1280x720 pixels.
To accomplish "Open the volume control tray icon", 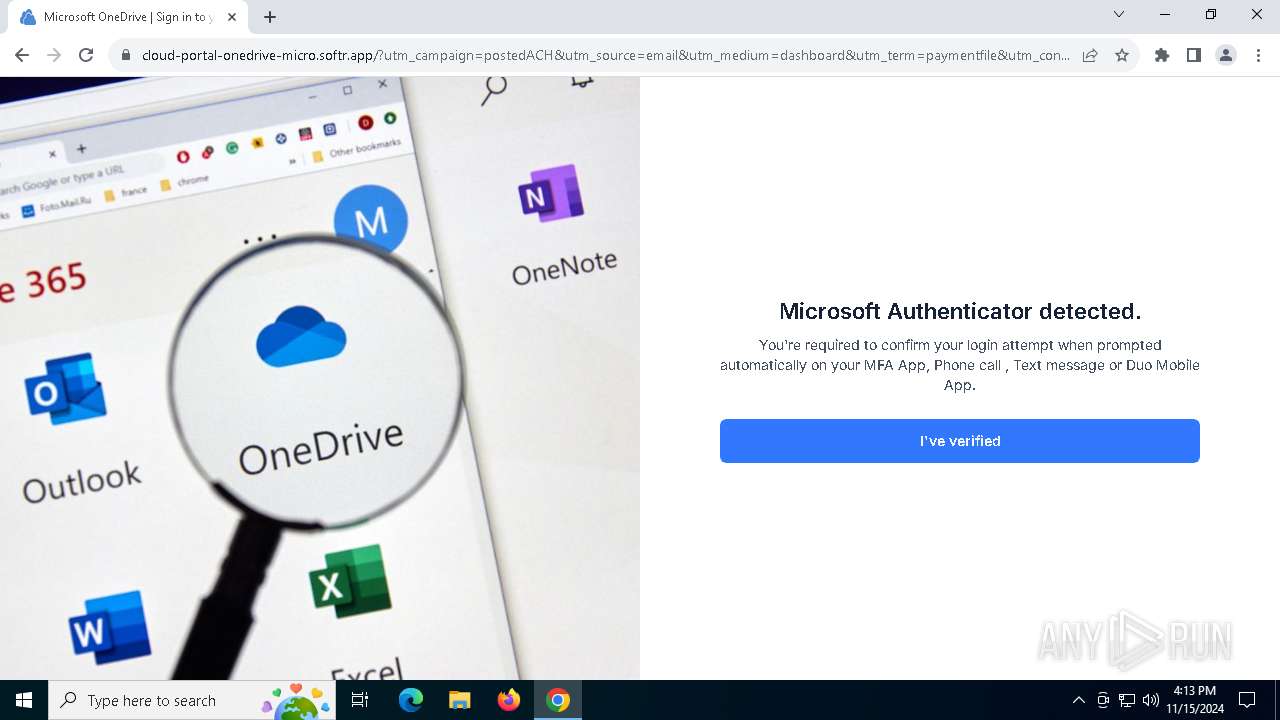I will point(1151,700).
